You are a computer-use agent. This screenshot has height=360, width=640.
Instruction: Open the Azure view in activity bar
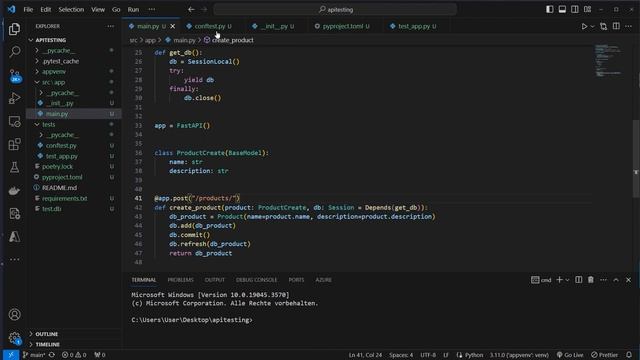(15, 236)
